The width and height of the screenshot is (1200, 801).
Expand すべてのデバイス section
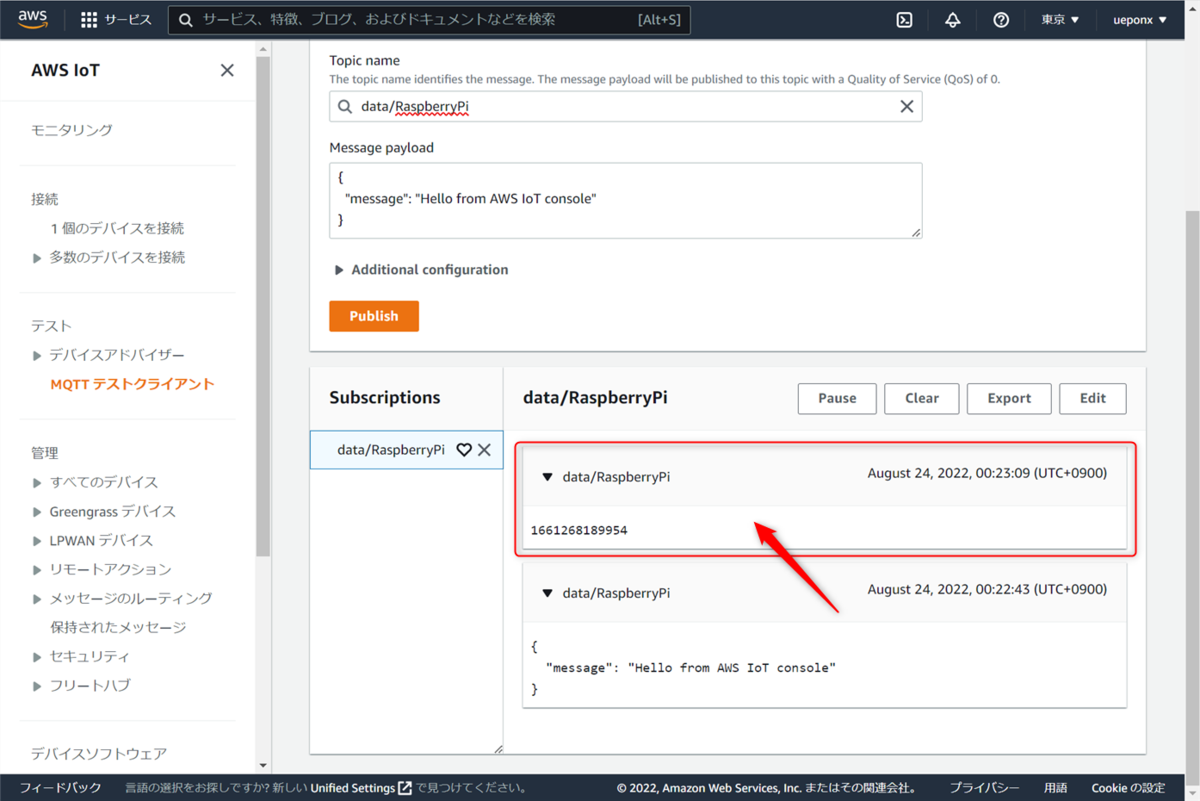37,483
